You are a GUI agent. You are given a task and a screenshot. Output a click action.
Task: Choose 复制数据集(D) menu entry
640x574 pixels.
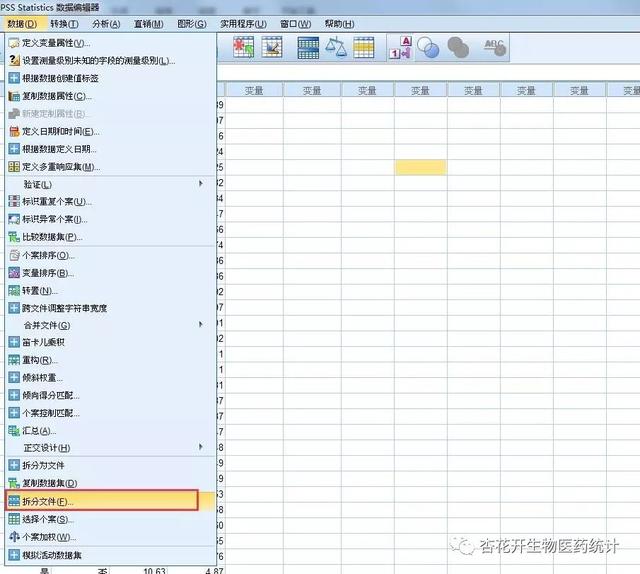110,483
